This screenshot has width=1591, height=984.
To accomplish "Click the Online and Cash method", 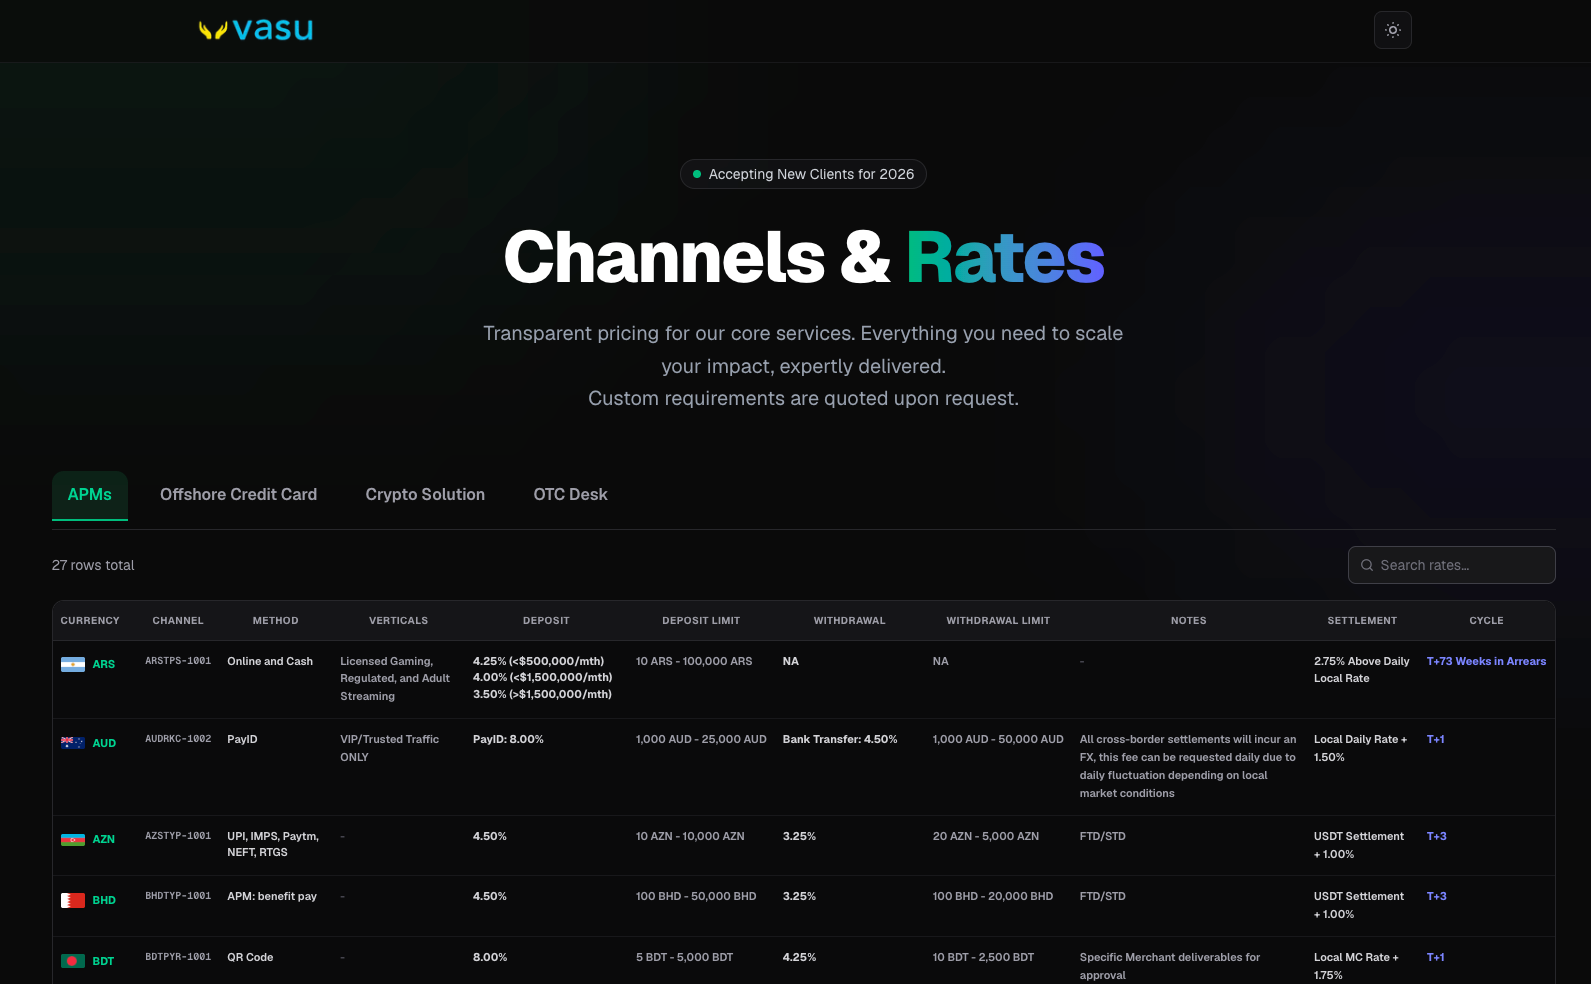I will [x=270, y=661].
